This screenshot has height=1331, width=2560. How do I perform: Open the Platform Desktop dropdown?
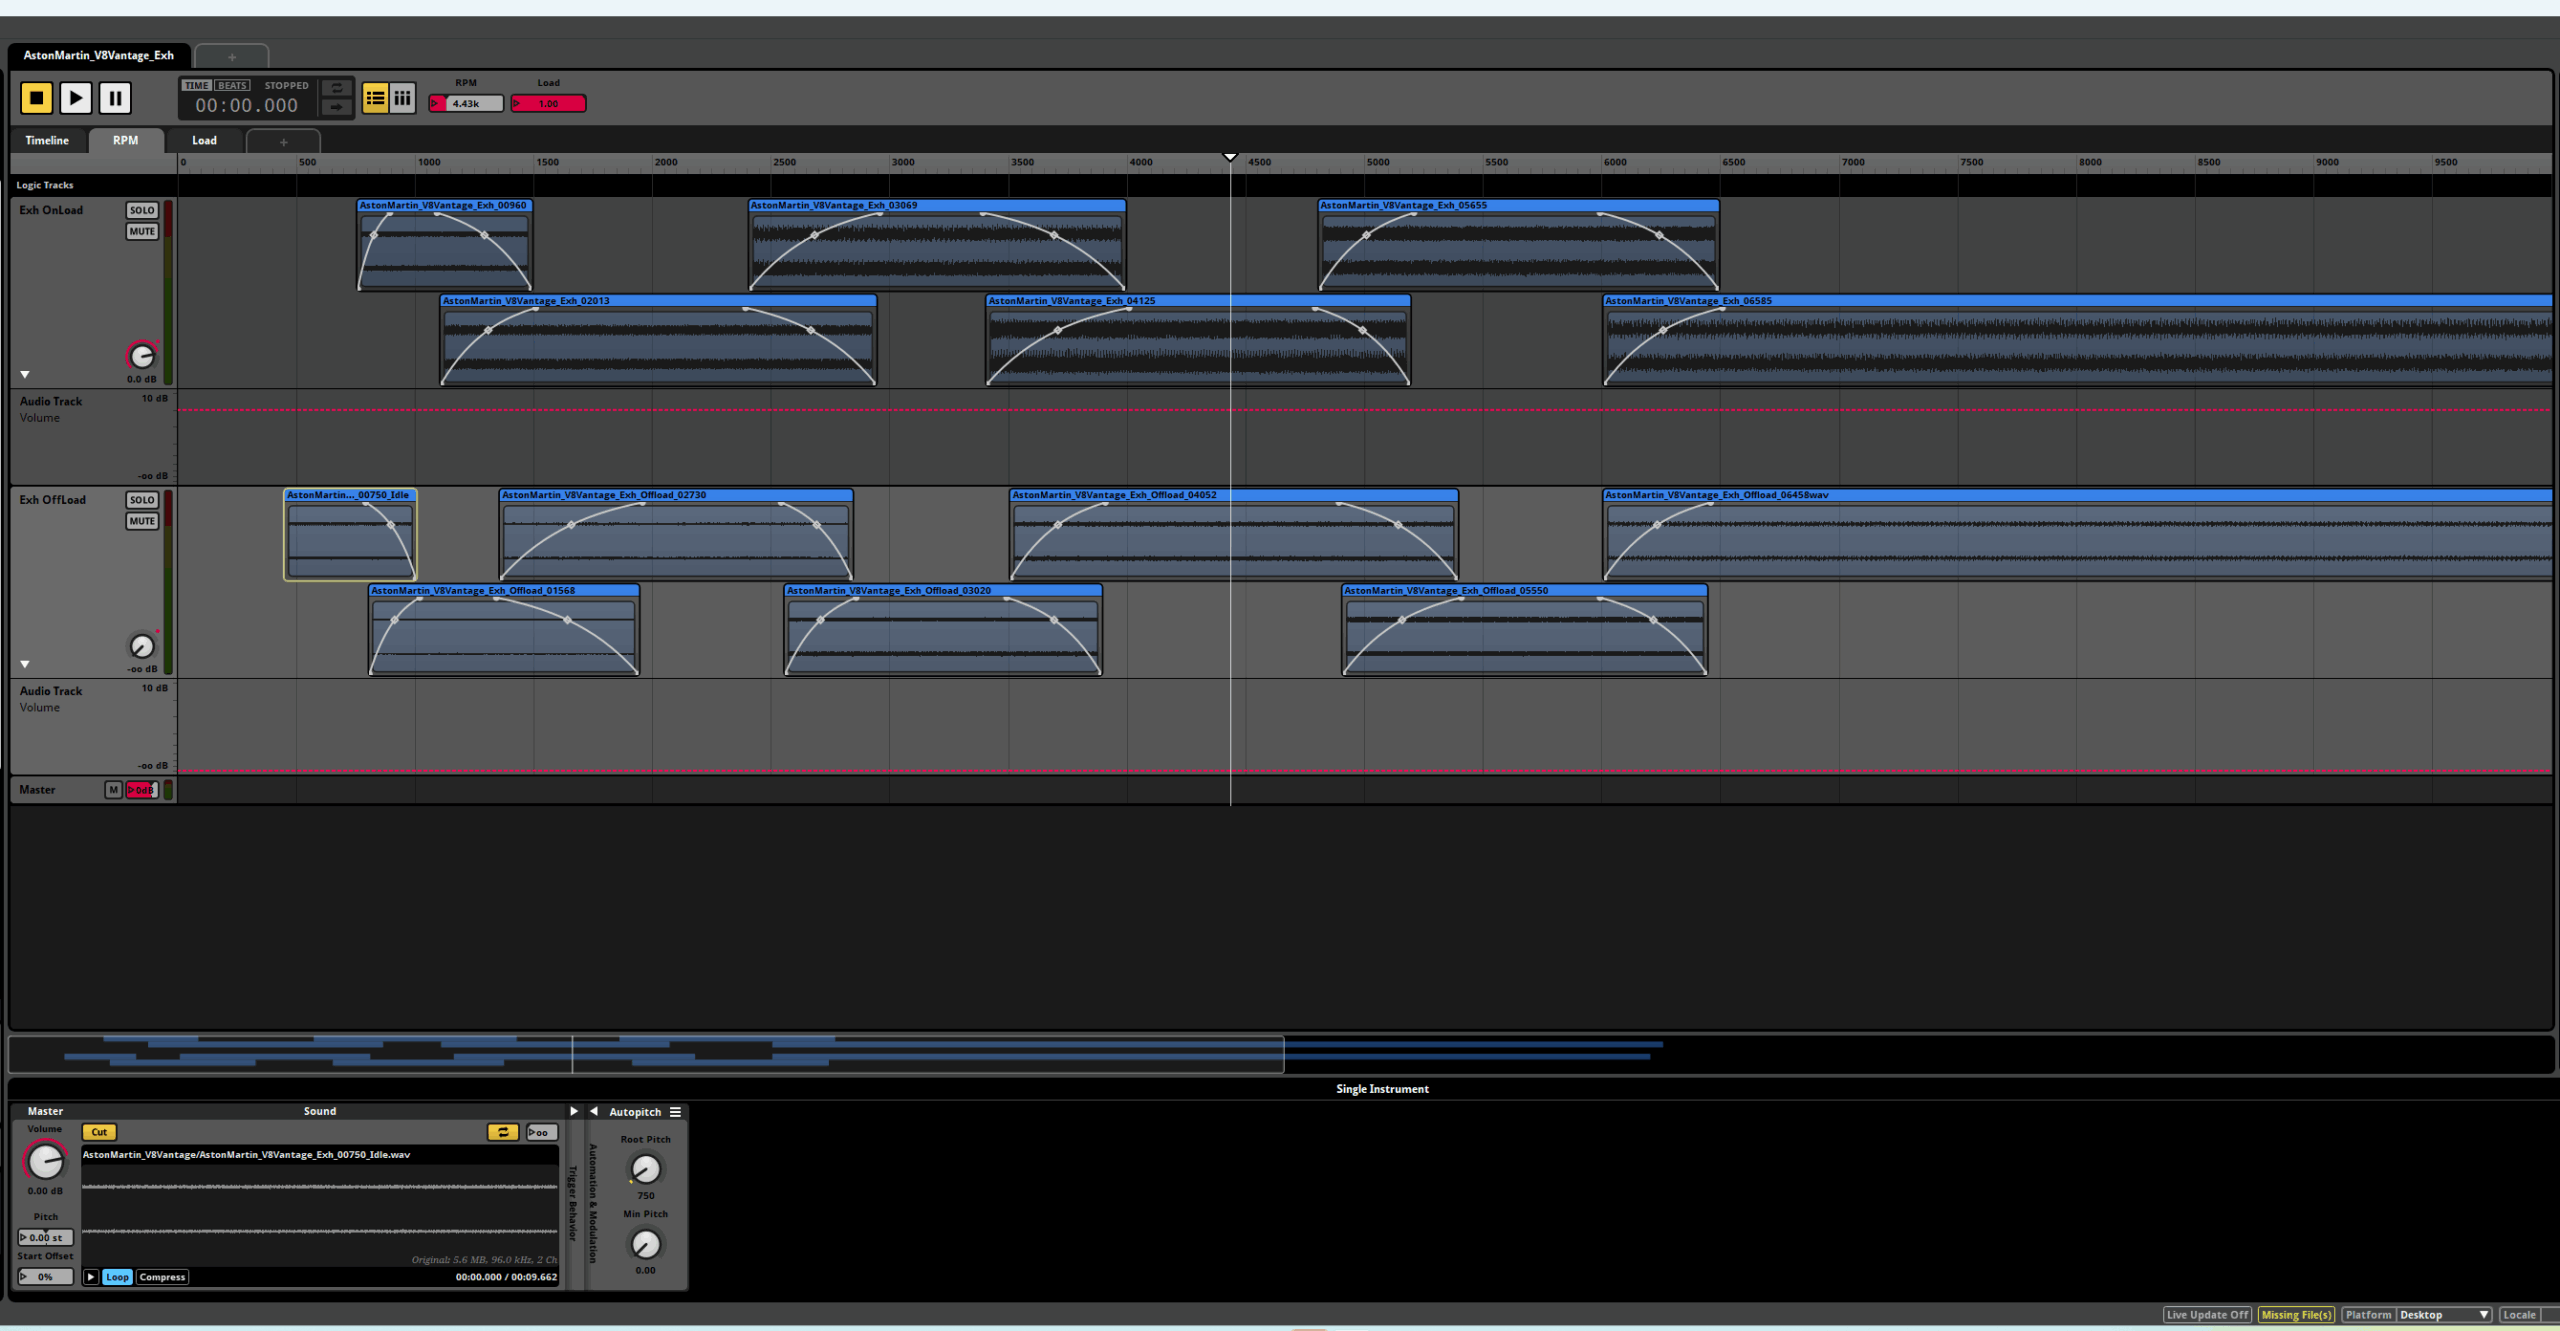pyautogui.click(x=2443, y=1315)
